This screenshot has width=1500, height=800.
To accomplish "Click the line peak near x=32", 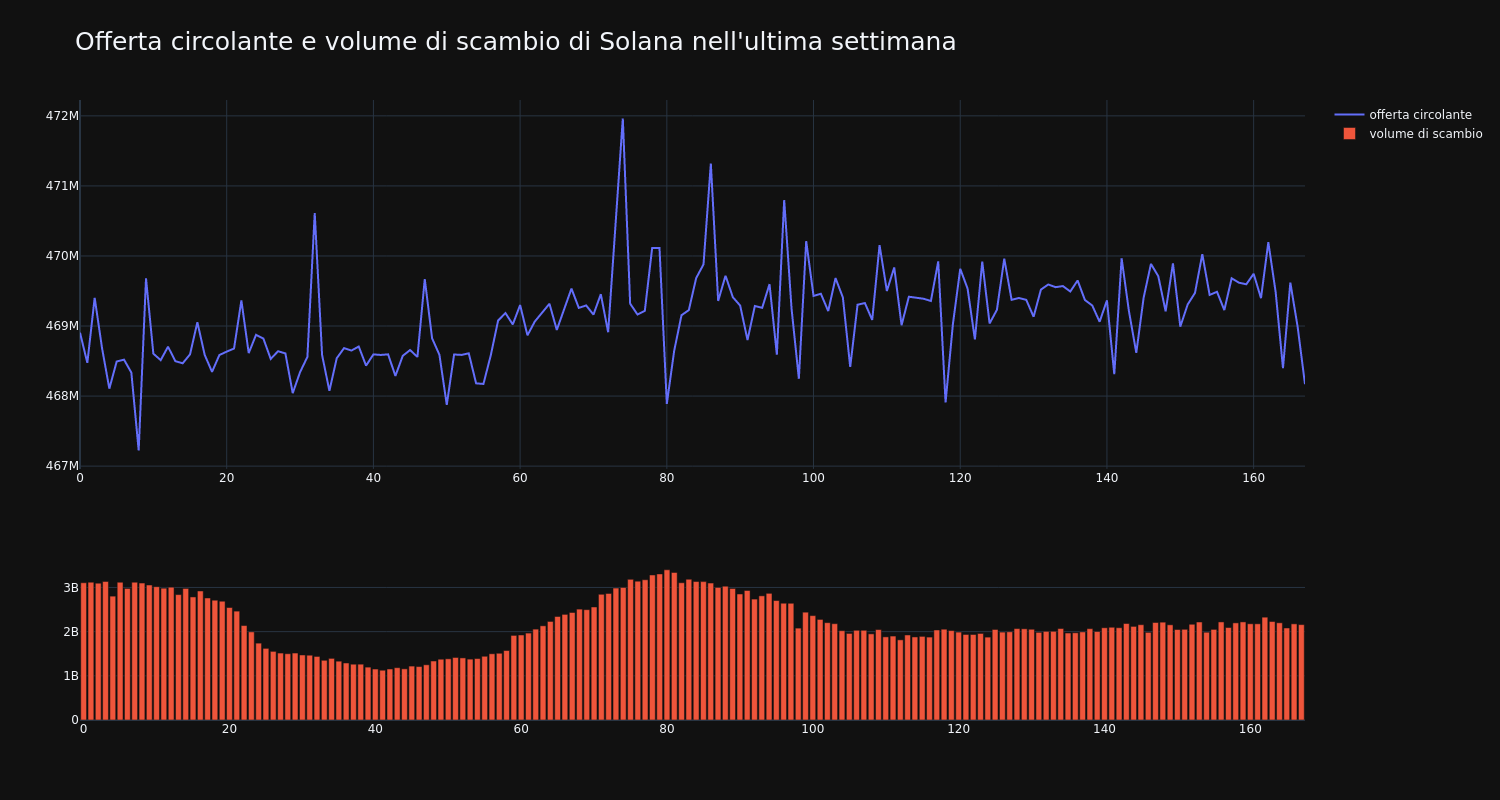I will [314, 213].
